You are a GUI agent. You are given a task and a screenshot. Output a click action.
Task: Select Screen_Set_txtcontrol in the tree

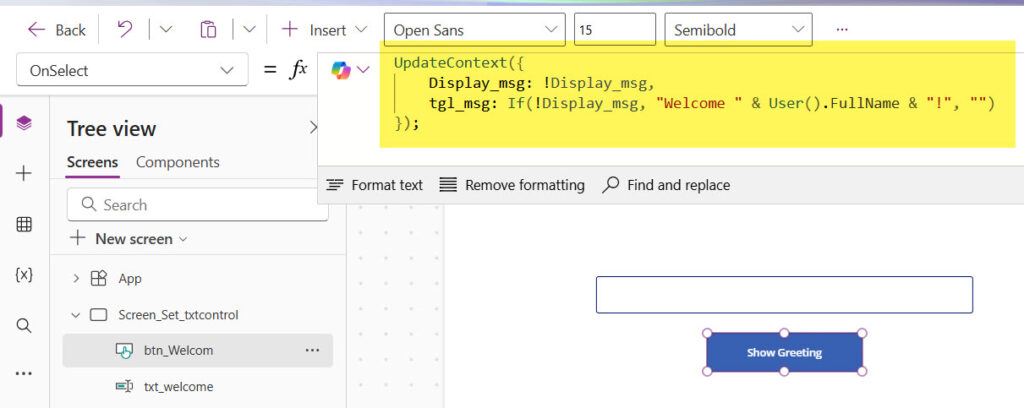[x=178, y=315]
